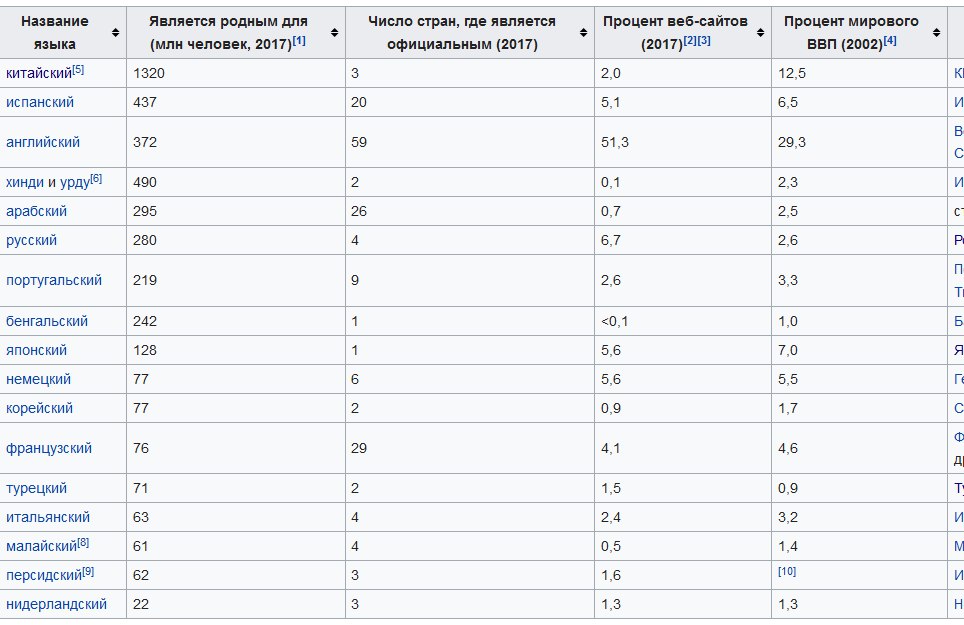
Task: Open the русский language link
Action: (x=32, y=240)
